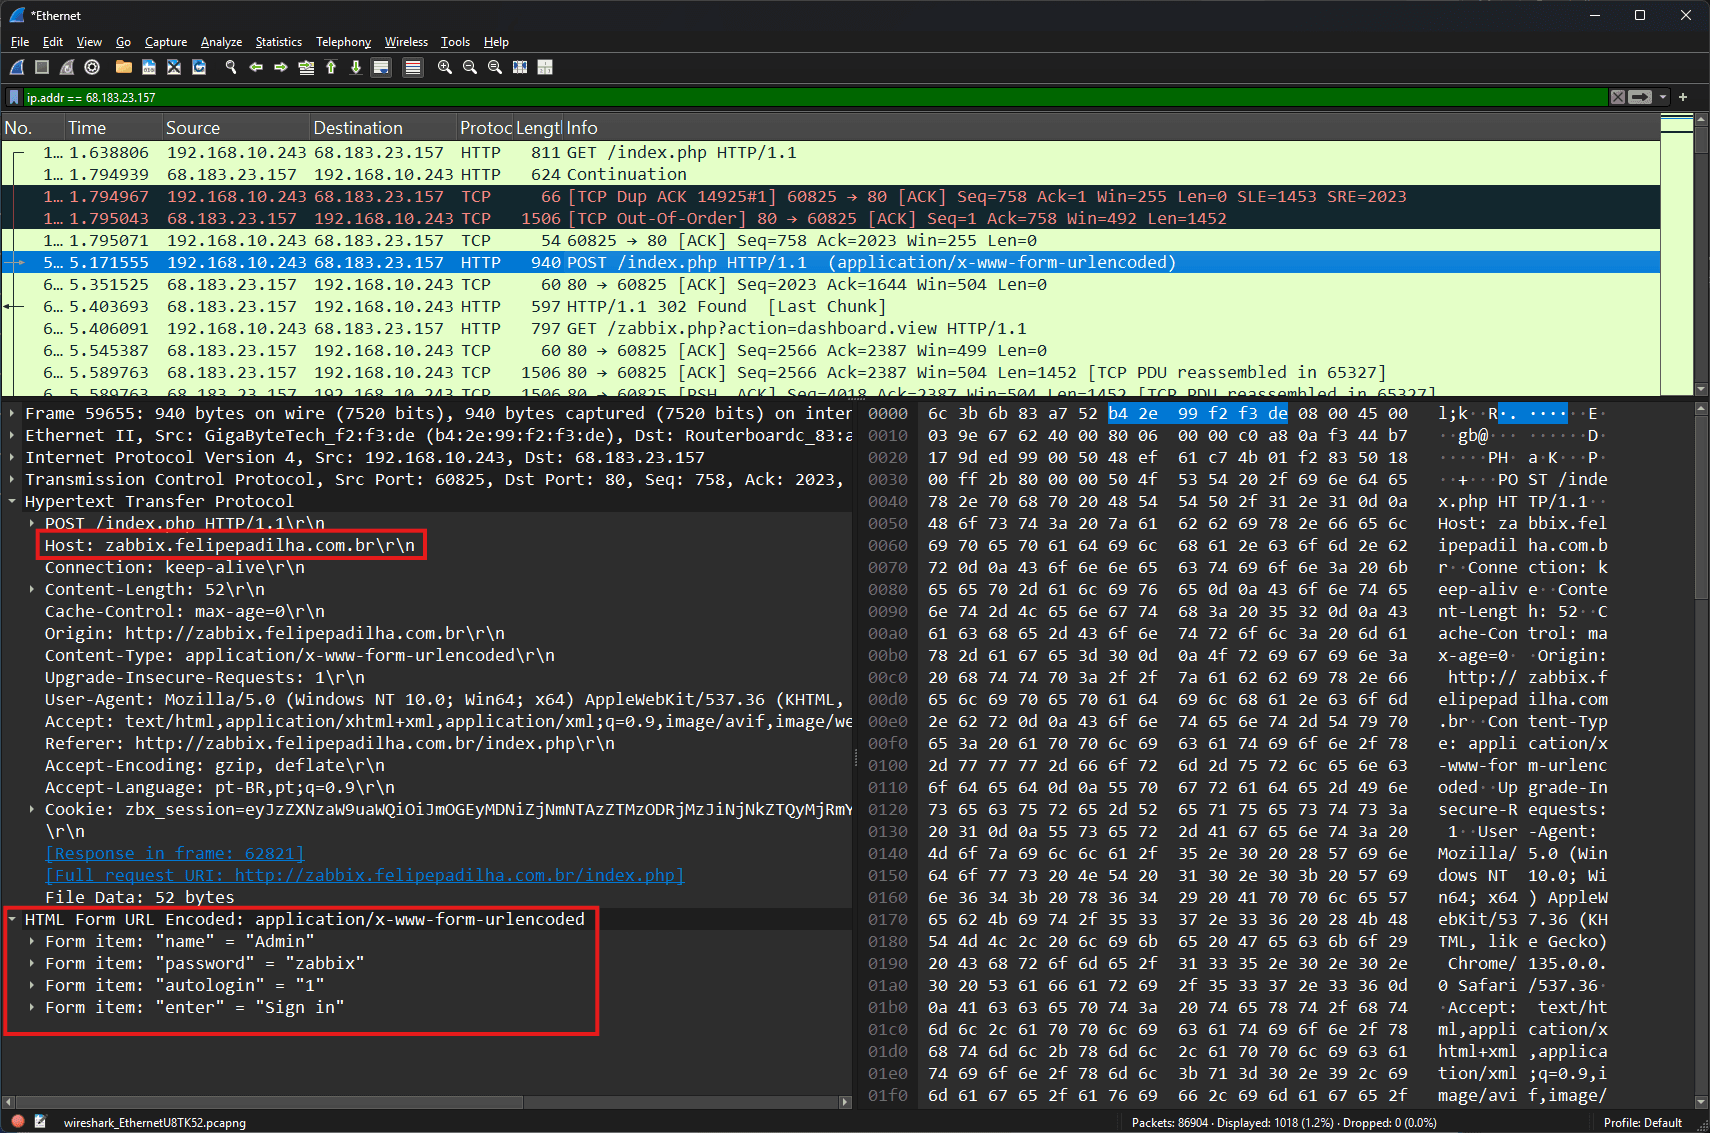The width and height of the screenshot is (1710, 1133).
Task: Expand Content-Length header item
Action: (x=32, y=589)
